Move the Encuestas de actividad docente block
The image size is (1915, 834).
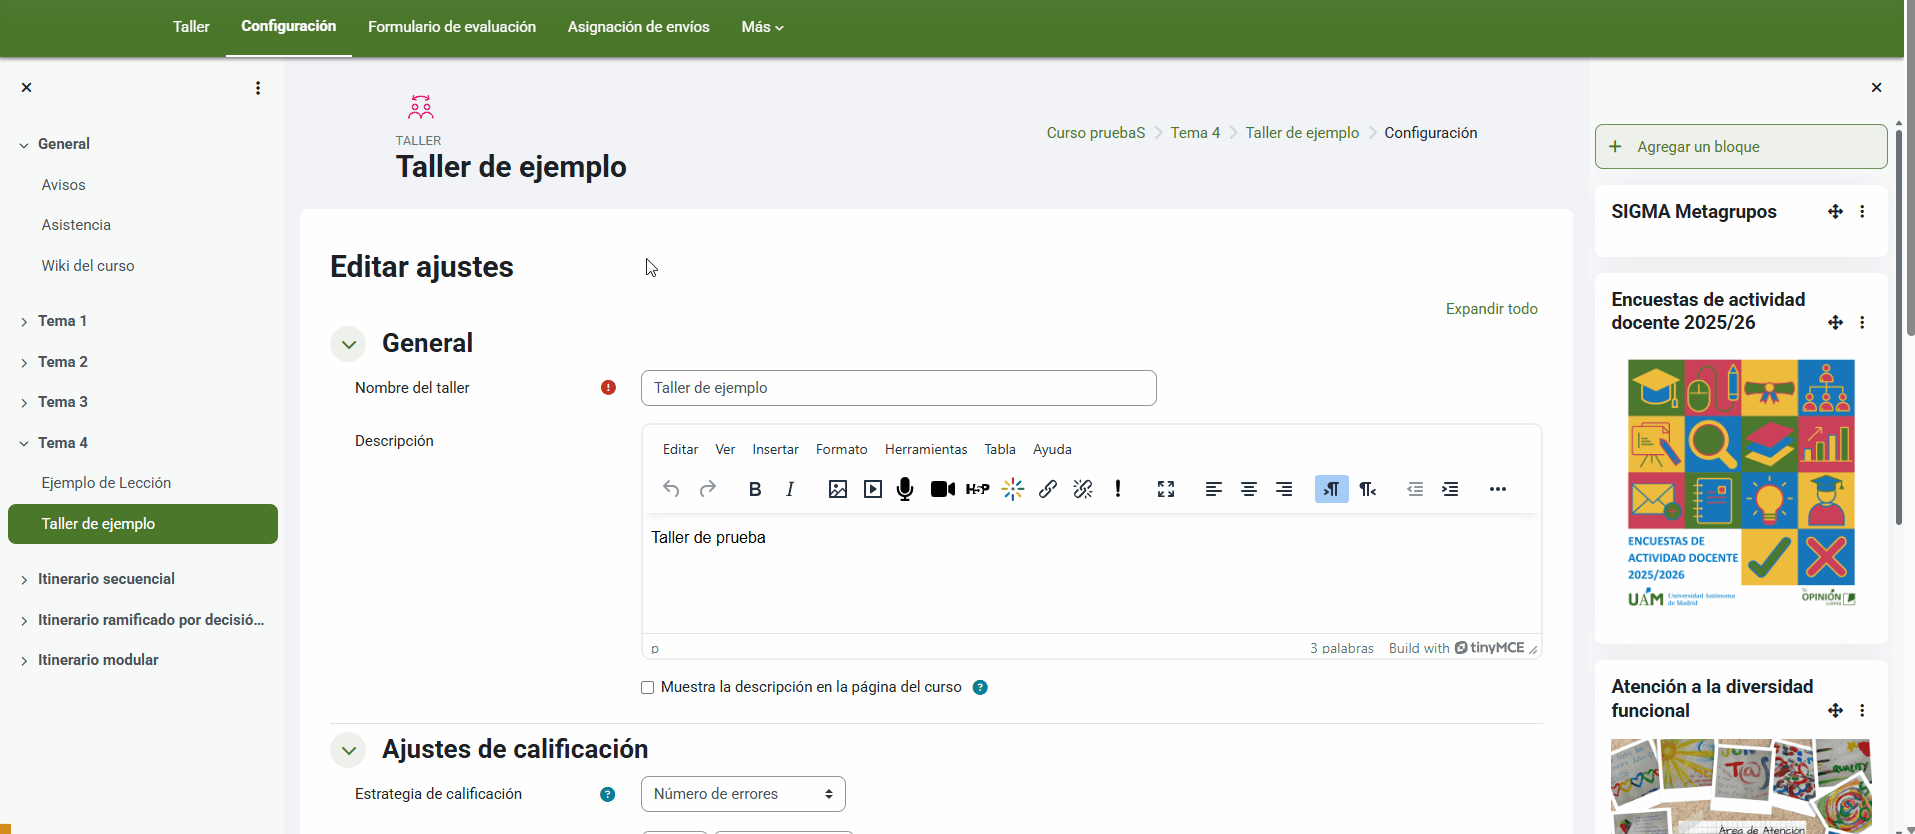click(1835, 322)
